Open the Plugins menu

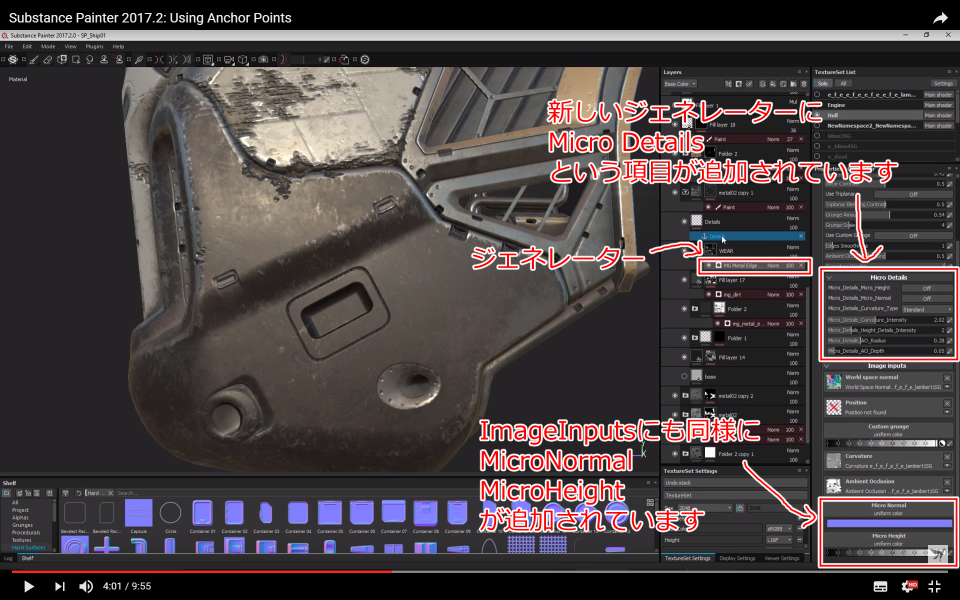(94, 47)
